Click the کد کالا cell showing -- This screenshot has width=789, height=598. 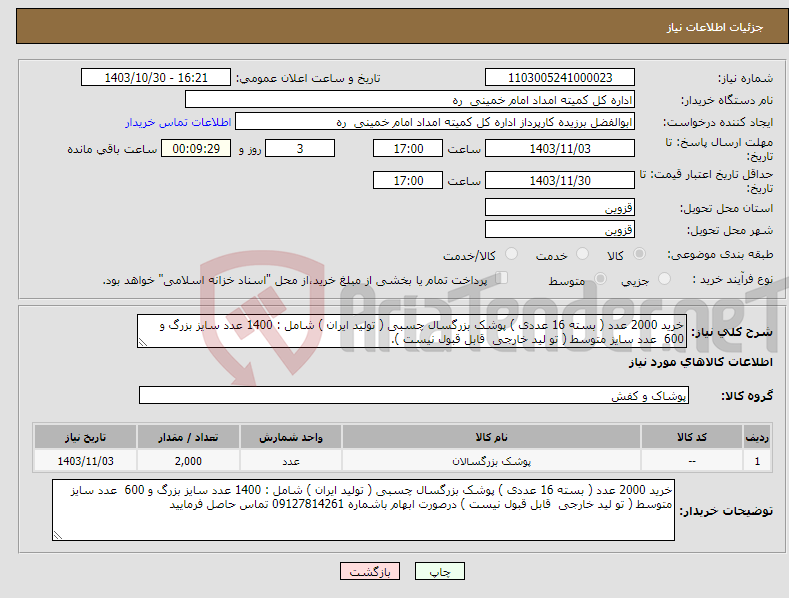pos(692,461)
